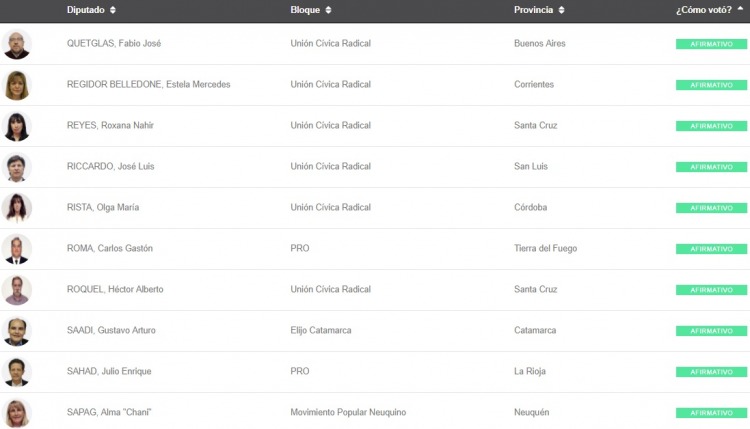This screenshot has width=750, height=429.
Task: Click Tierra del Fuego province cell
Action: point(545,249)
